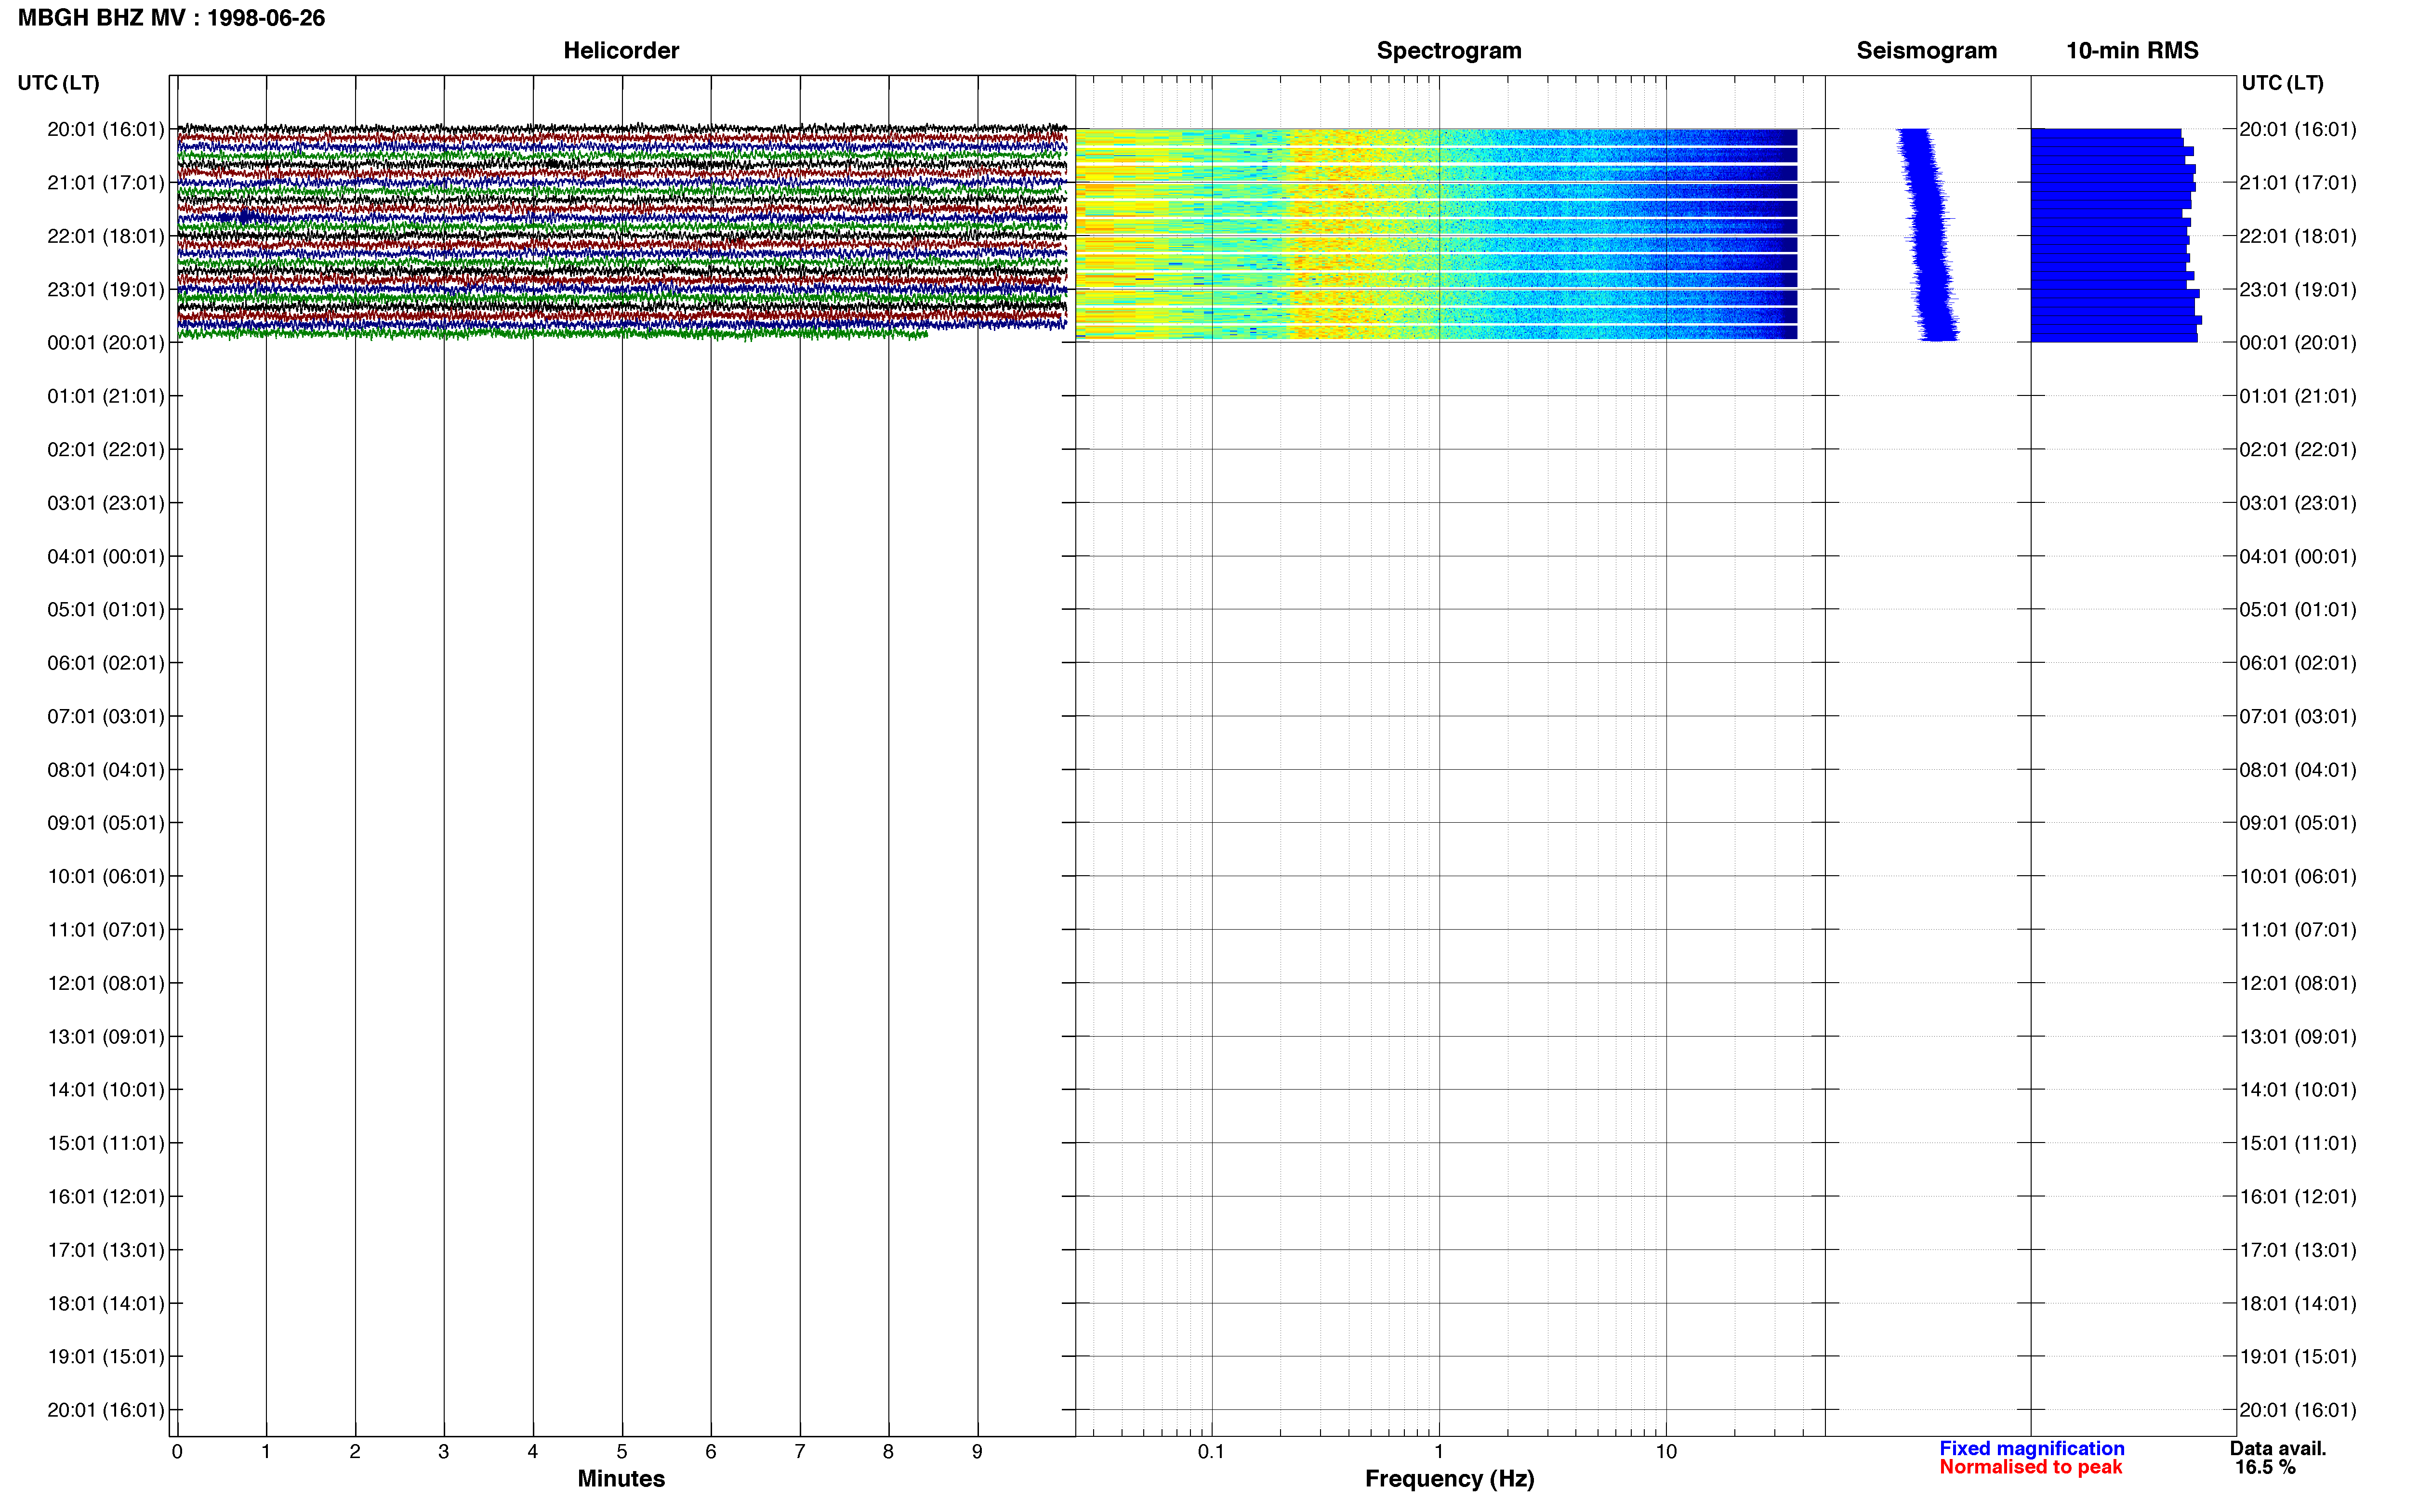Click left time label '00:01 (20:01)'

tap(106, 342)
